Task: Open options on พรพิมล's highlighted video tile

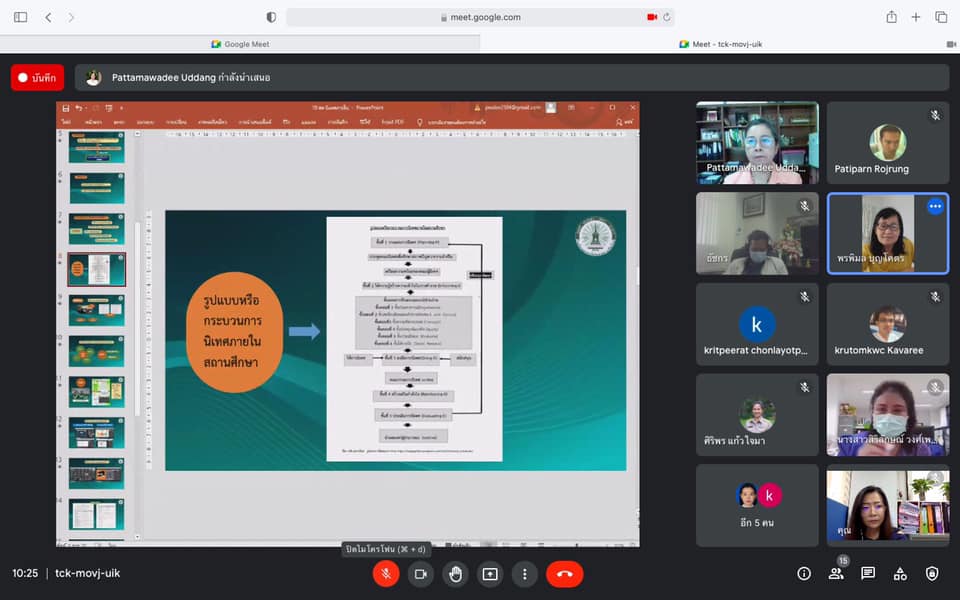Action: (935, 206)
